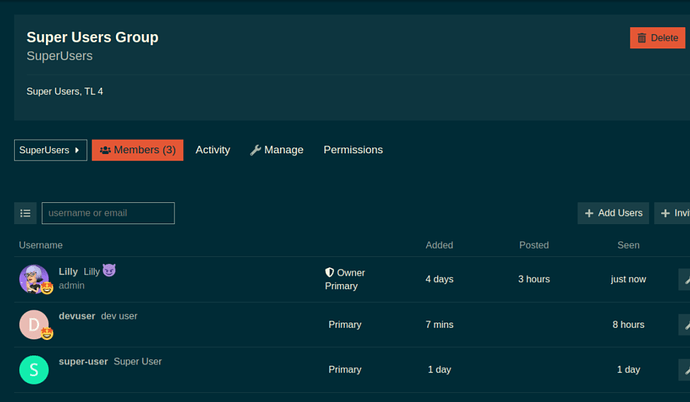This screenshot has width=690, height=402.
Task: Open the Activity tab
Action: (x=213, y=150)
